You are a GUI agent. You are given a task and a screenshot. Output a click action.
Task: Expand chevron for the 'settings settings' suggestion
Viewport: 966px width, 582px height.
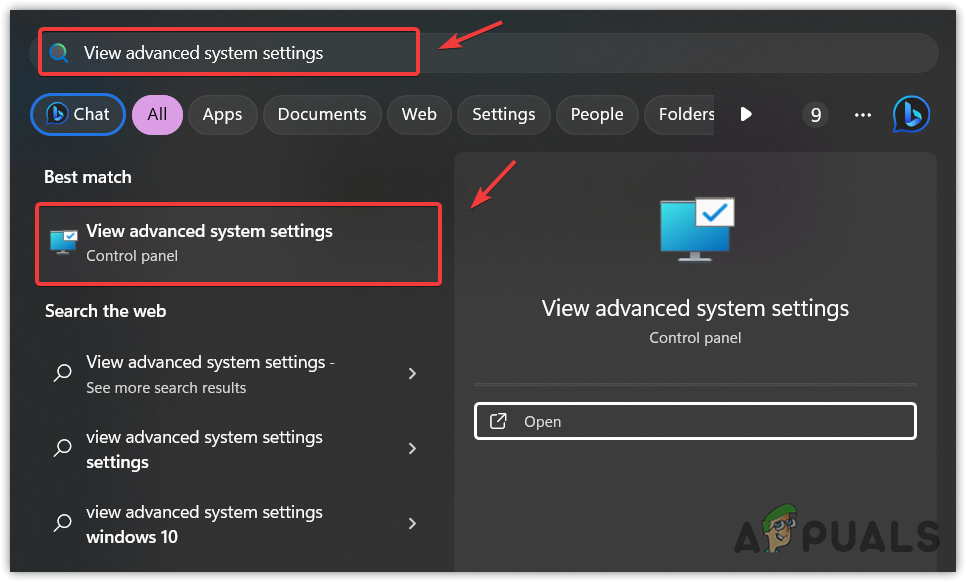pos(412,448)
